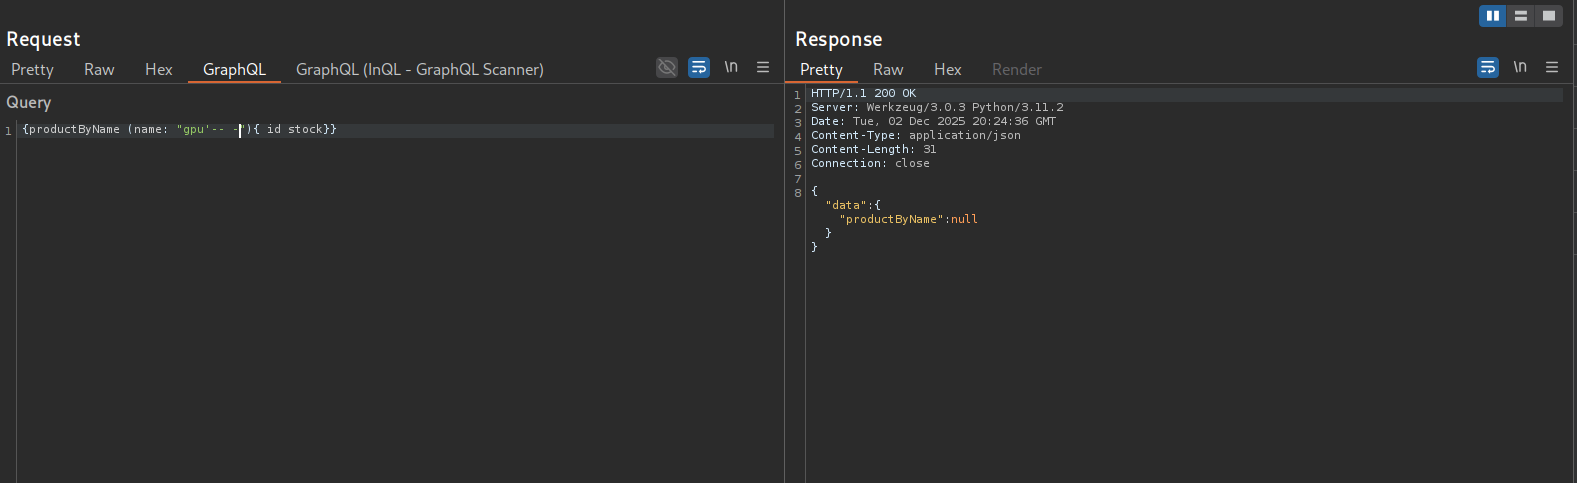Image resolution: width=1577 pixels, height=483 pixels.
Task: Select top-bottom stacked layout icon
Action: point(1521,16)
